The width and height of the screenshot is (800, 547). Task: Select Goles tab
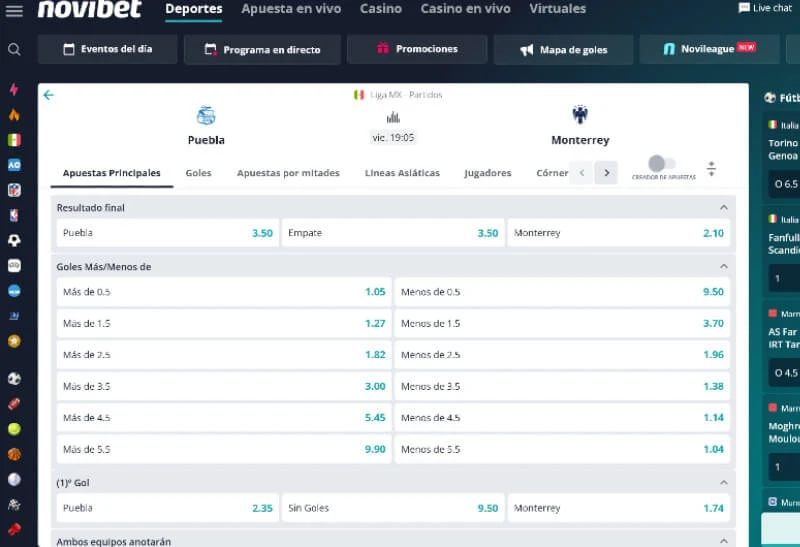pyautogui.click(x=198, y=173)
